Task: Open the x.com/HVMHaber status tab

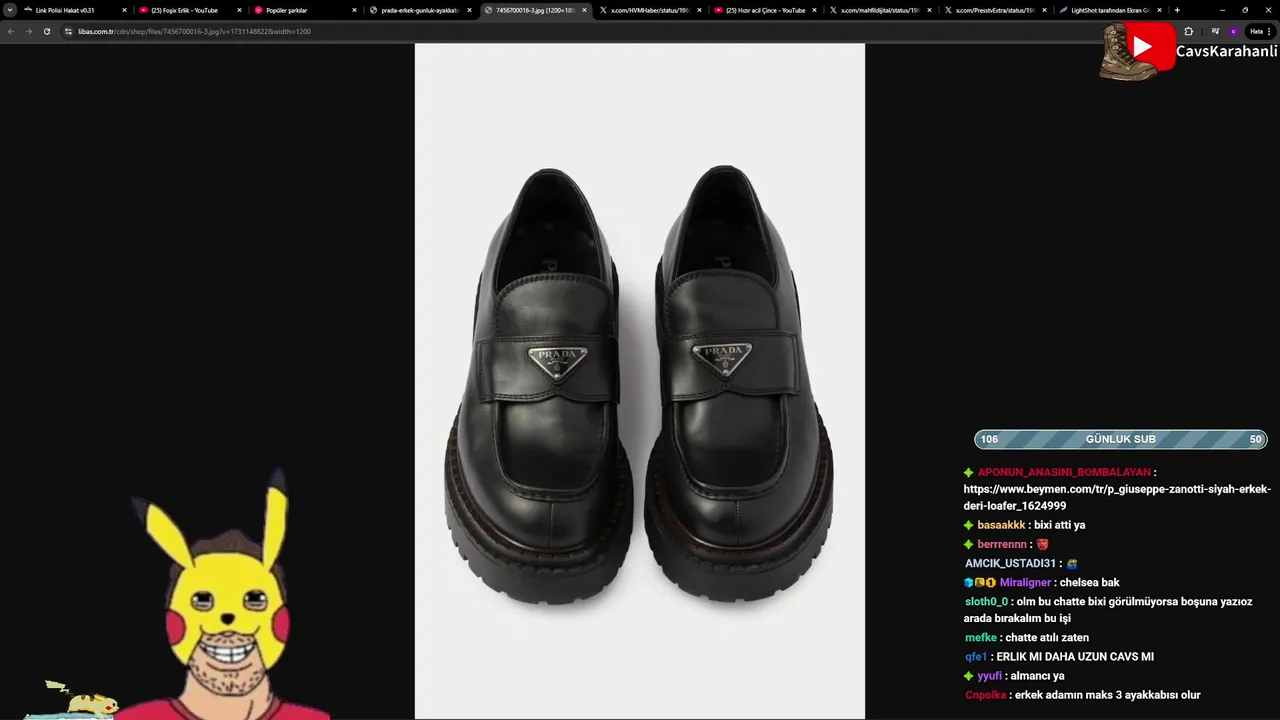Action: (x=649, y=10)
